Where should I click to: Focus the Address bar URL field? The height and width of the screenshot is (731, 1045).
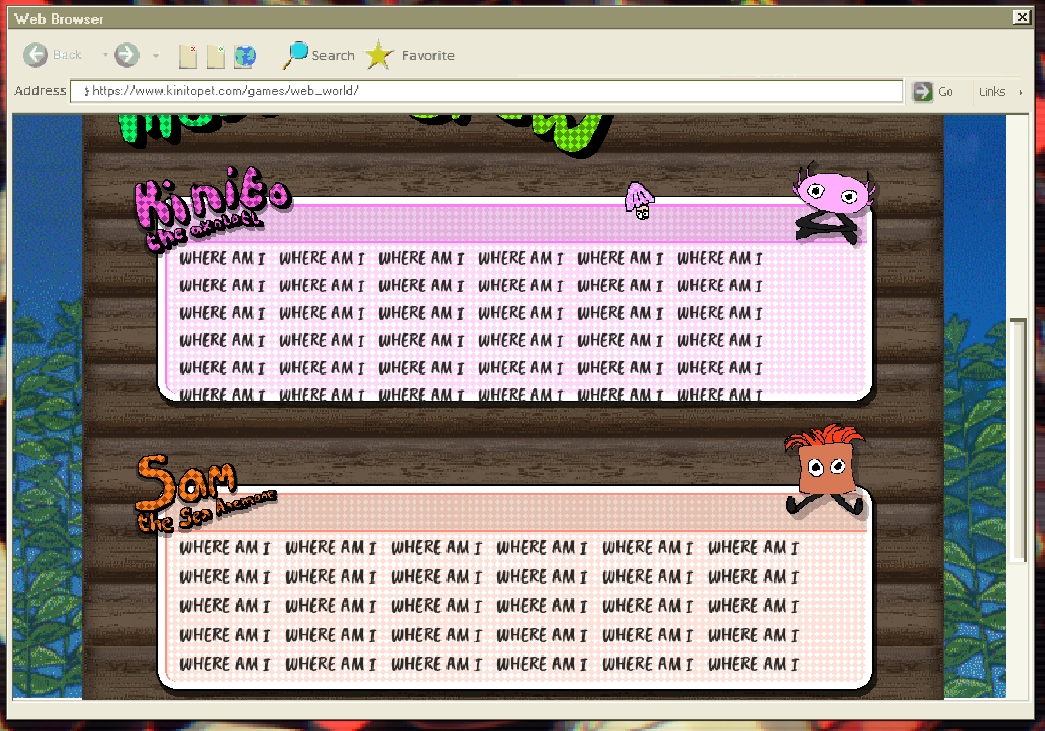tap(487, 91)
